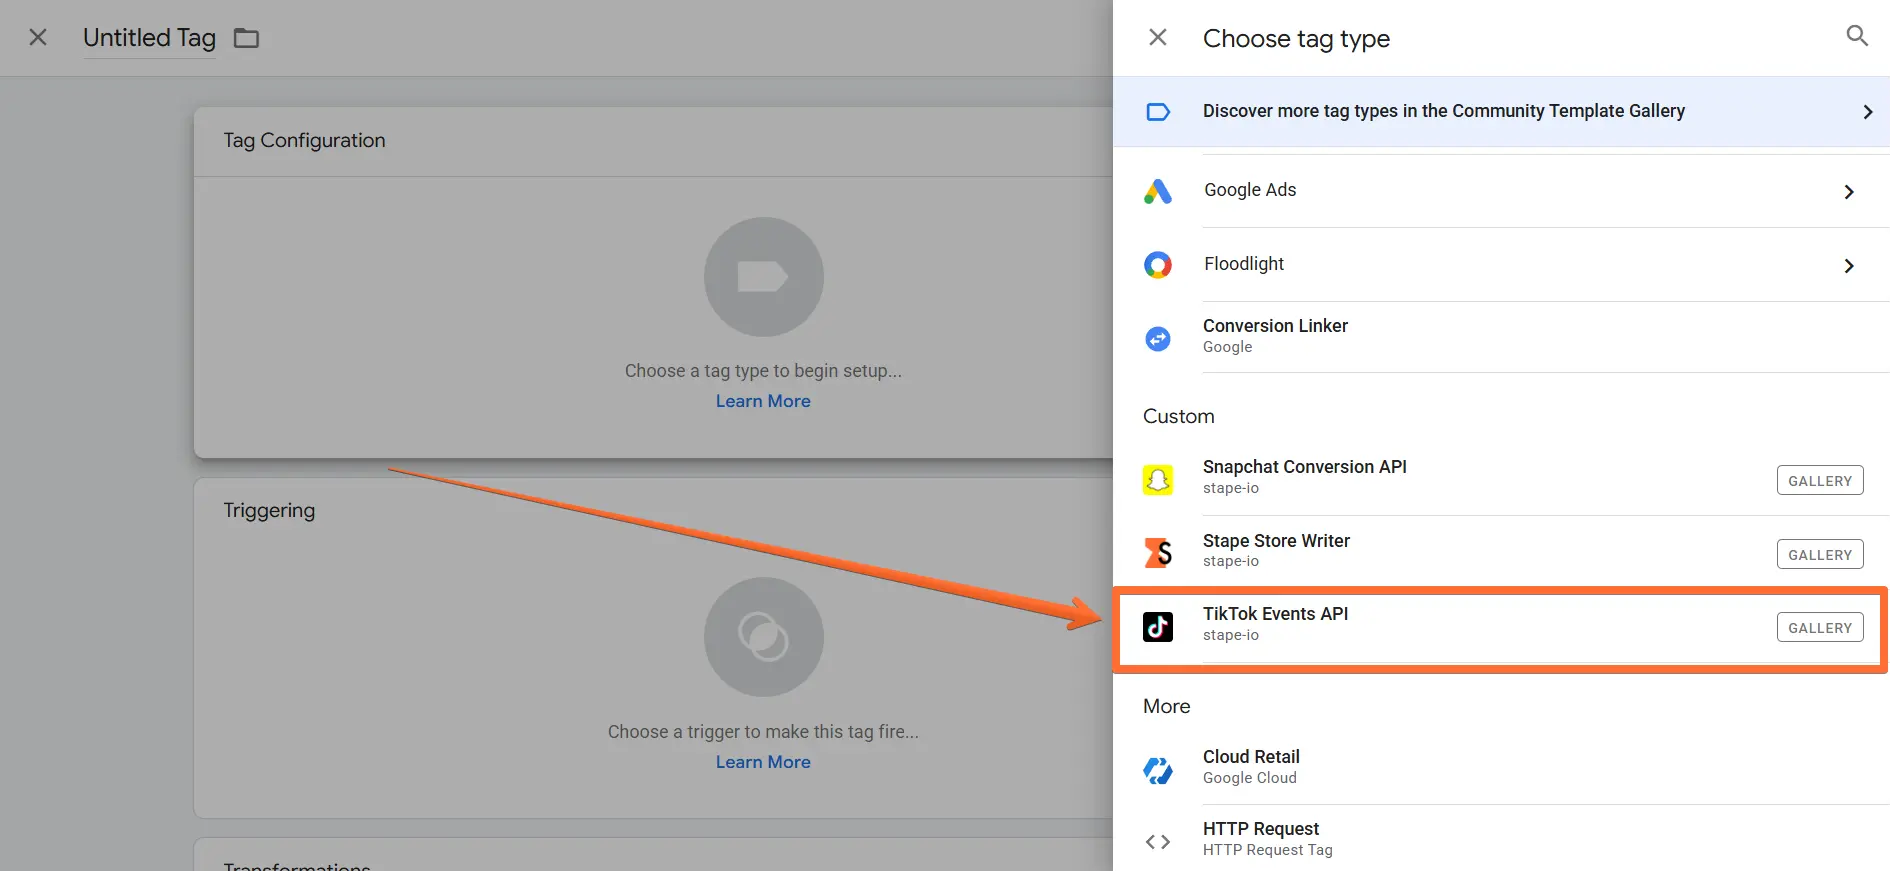Close the Untitled Tag editor
Screen dimensions: 1892x871
click(x=38, y=37)
